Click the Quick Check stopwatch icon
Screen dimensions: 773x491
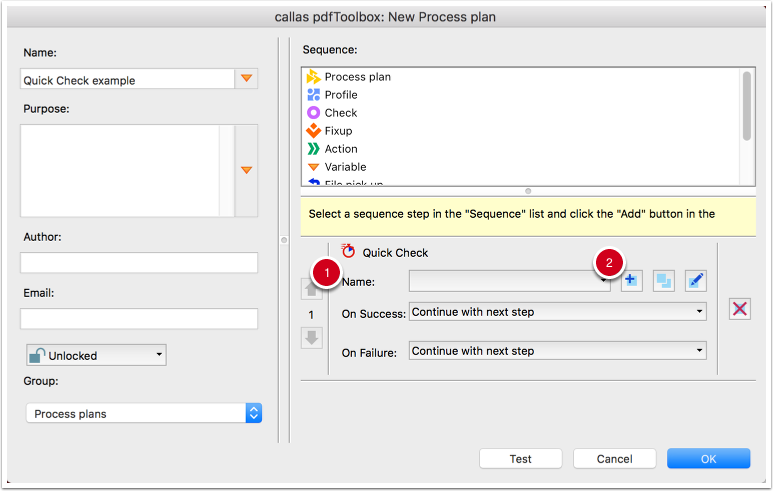[348, 251]
